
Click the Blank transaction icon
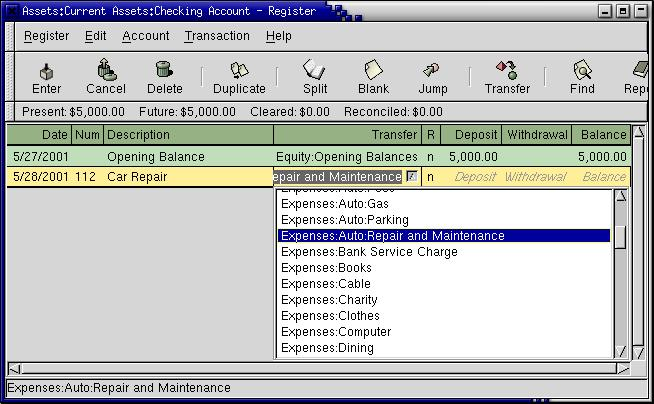[373, 71]
